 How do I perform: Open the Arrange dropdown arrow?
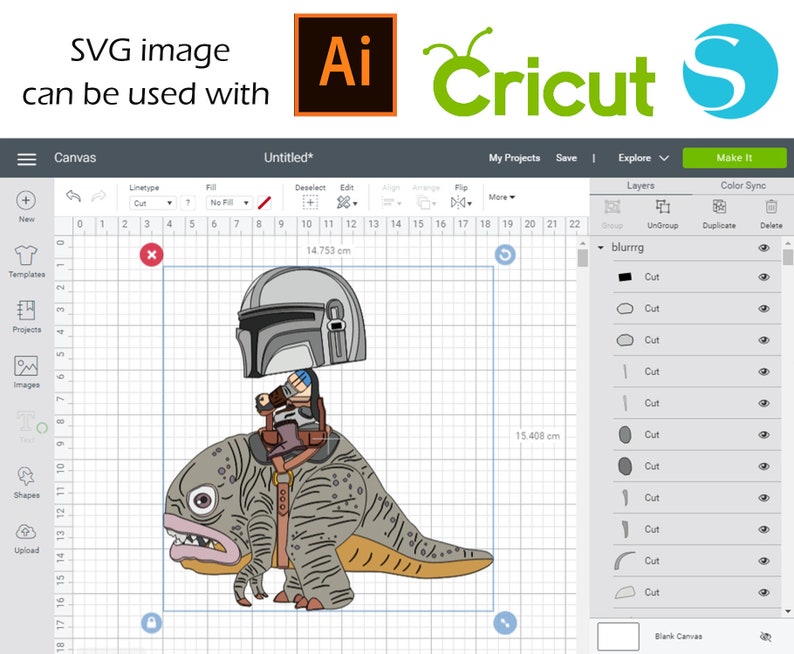click(x=434, y=203)
